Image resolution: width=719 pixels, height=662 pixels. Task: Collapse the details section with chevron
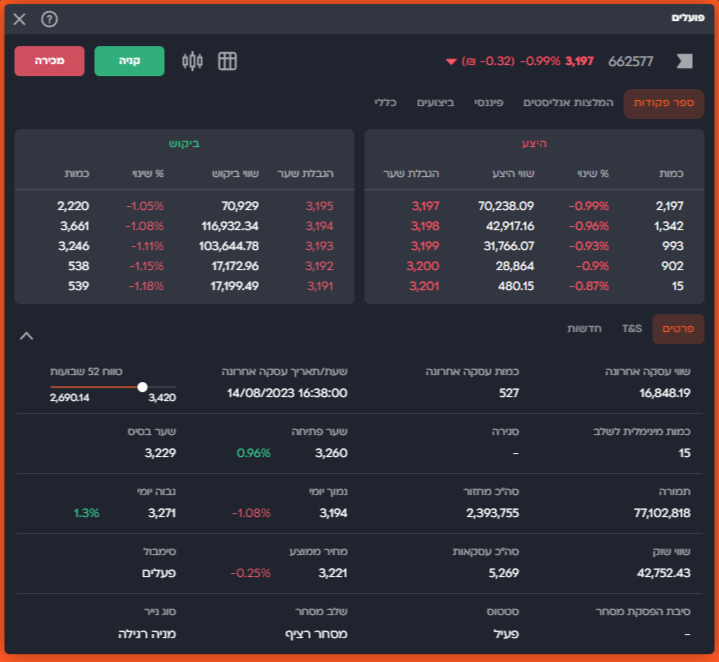(26, 336)
